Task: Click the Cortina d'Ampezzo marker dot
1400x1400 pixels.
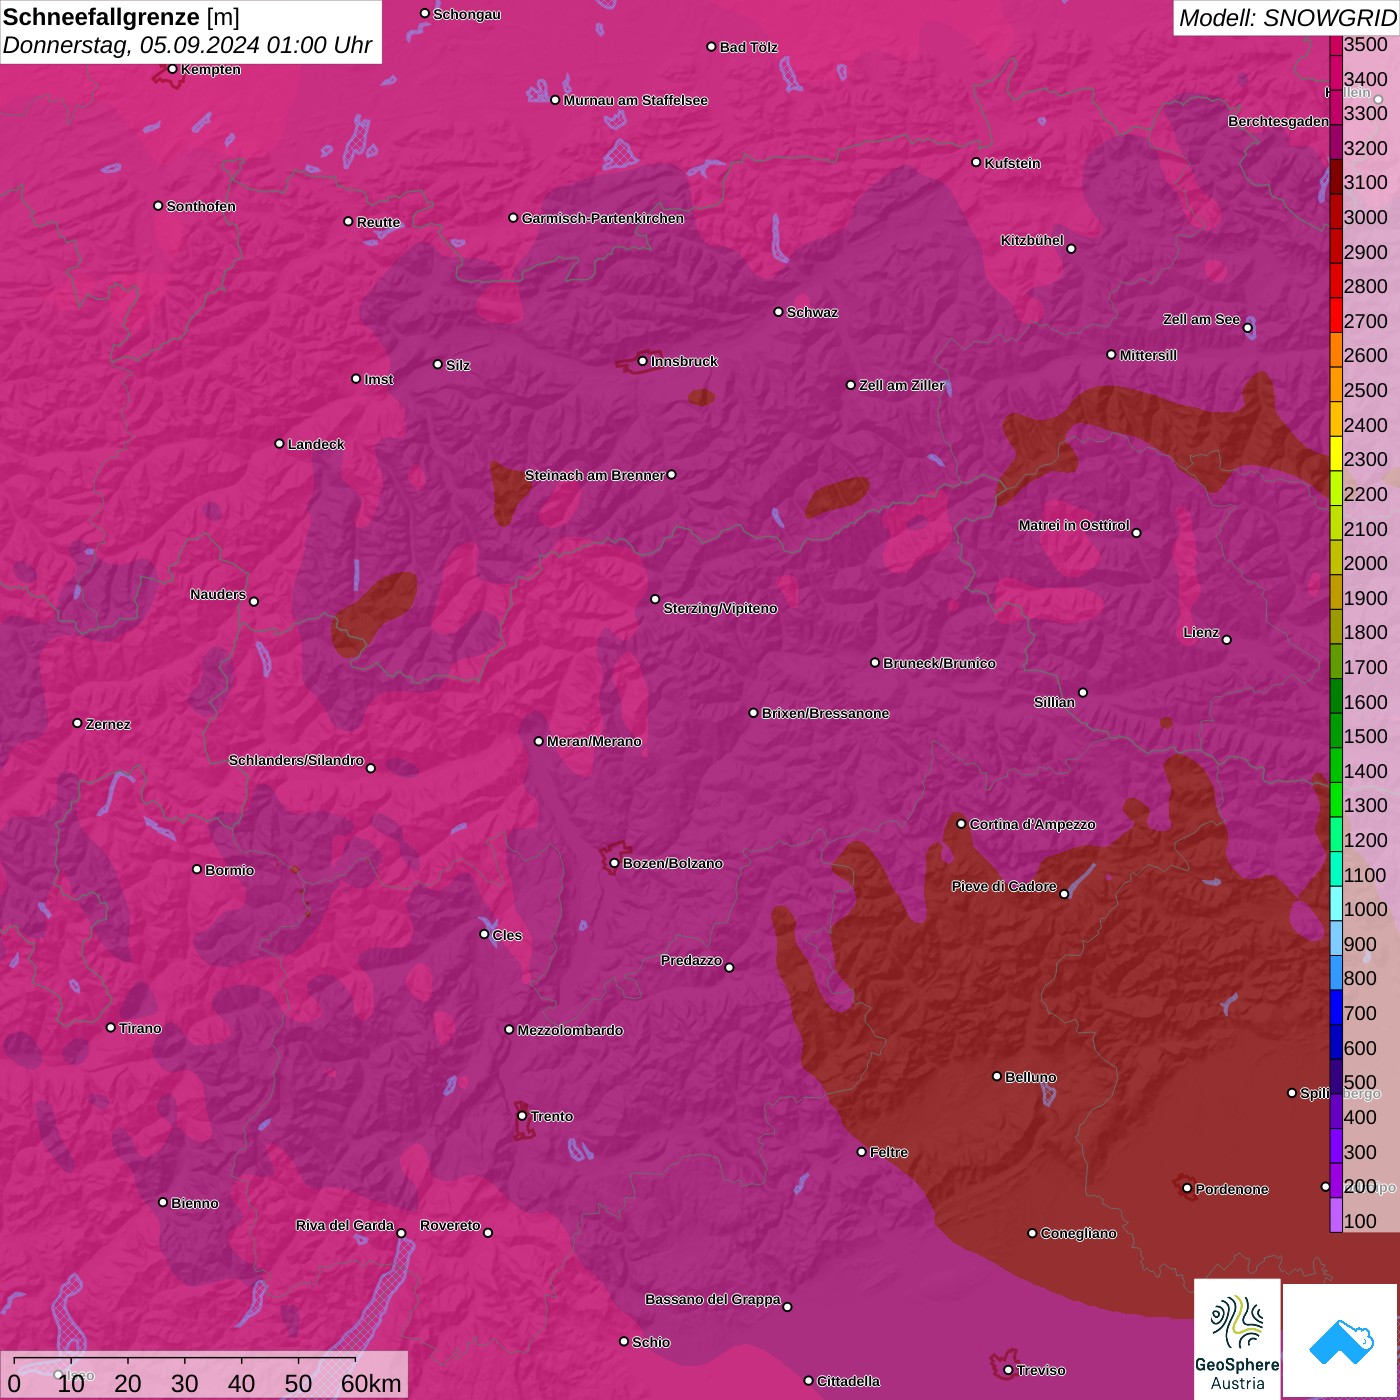Action: tap(961, 824)
